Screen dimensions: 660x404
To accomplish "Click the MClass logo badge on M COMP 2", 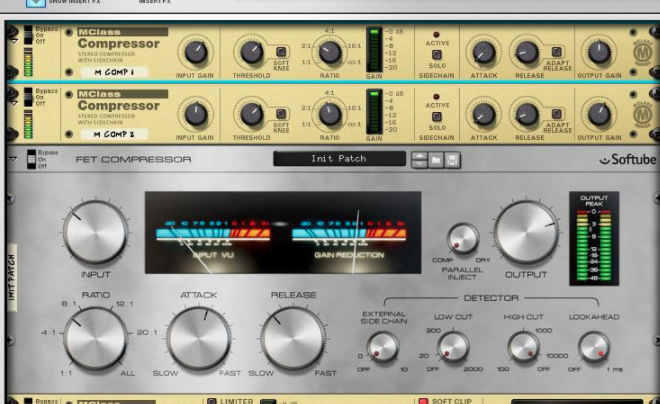I will click(642, 114).
